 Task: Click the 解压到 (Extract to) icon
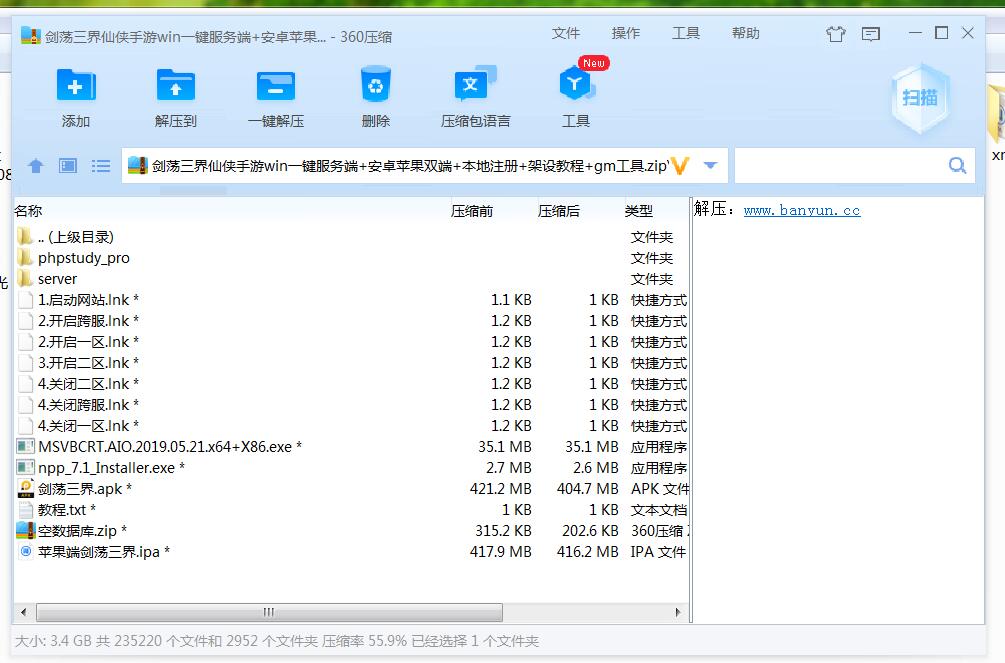click(x=176, y=88)
